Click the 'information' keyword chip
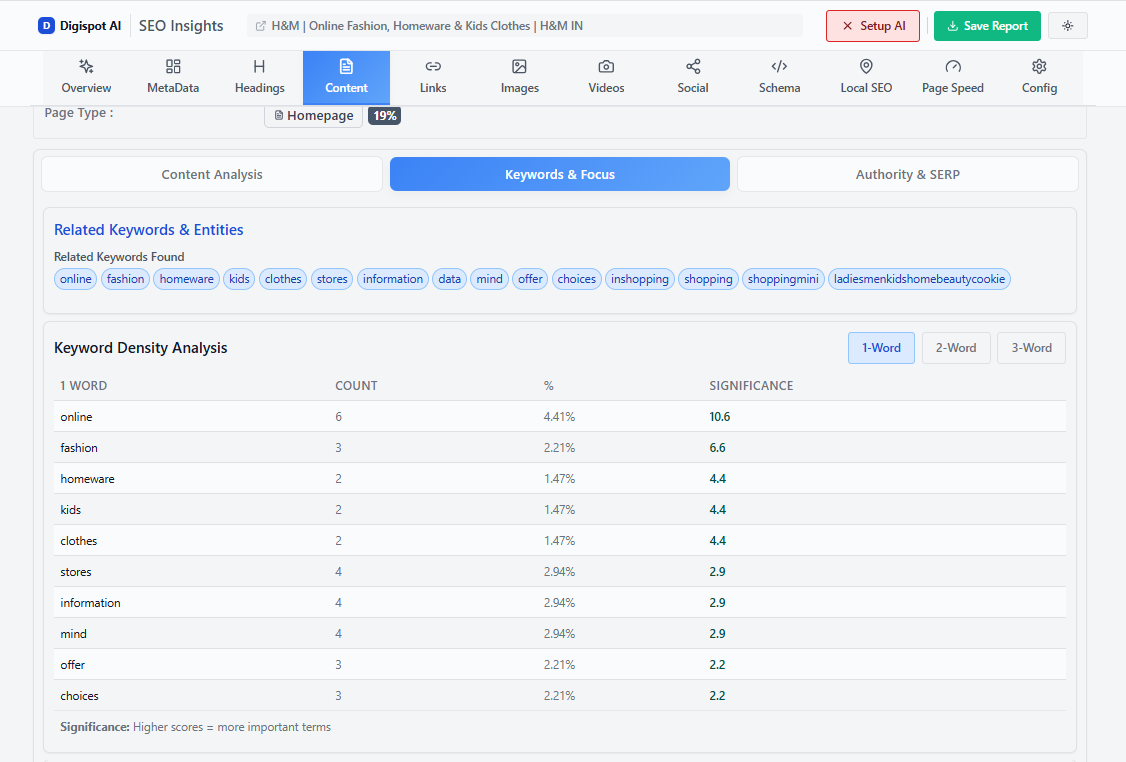This screenshot has width=1126, height=762. click(x=393, y=279)
